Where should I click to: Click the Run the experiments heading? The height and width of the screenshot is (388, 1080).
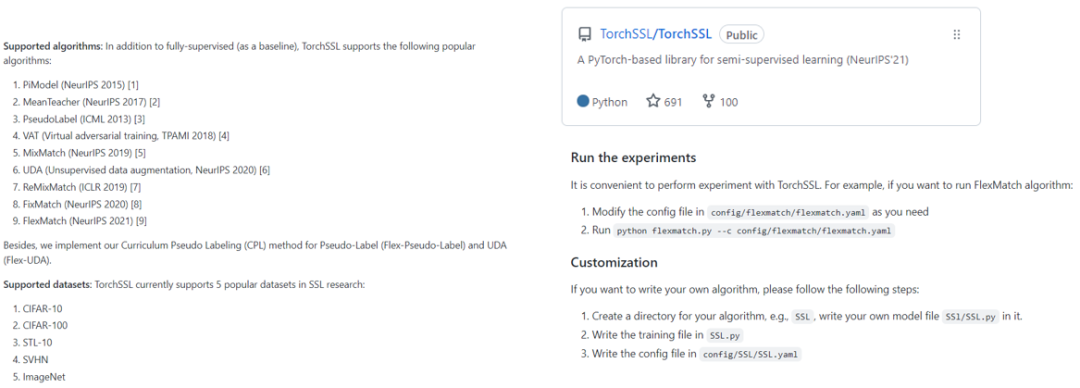click(x=634, y=158)
